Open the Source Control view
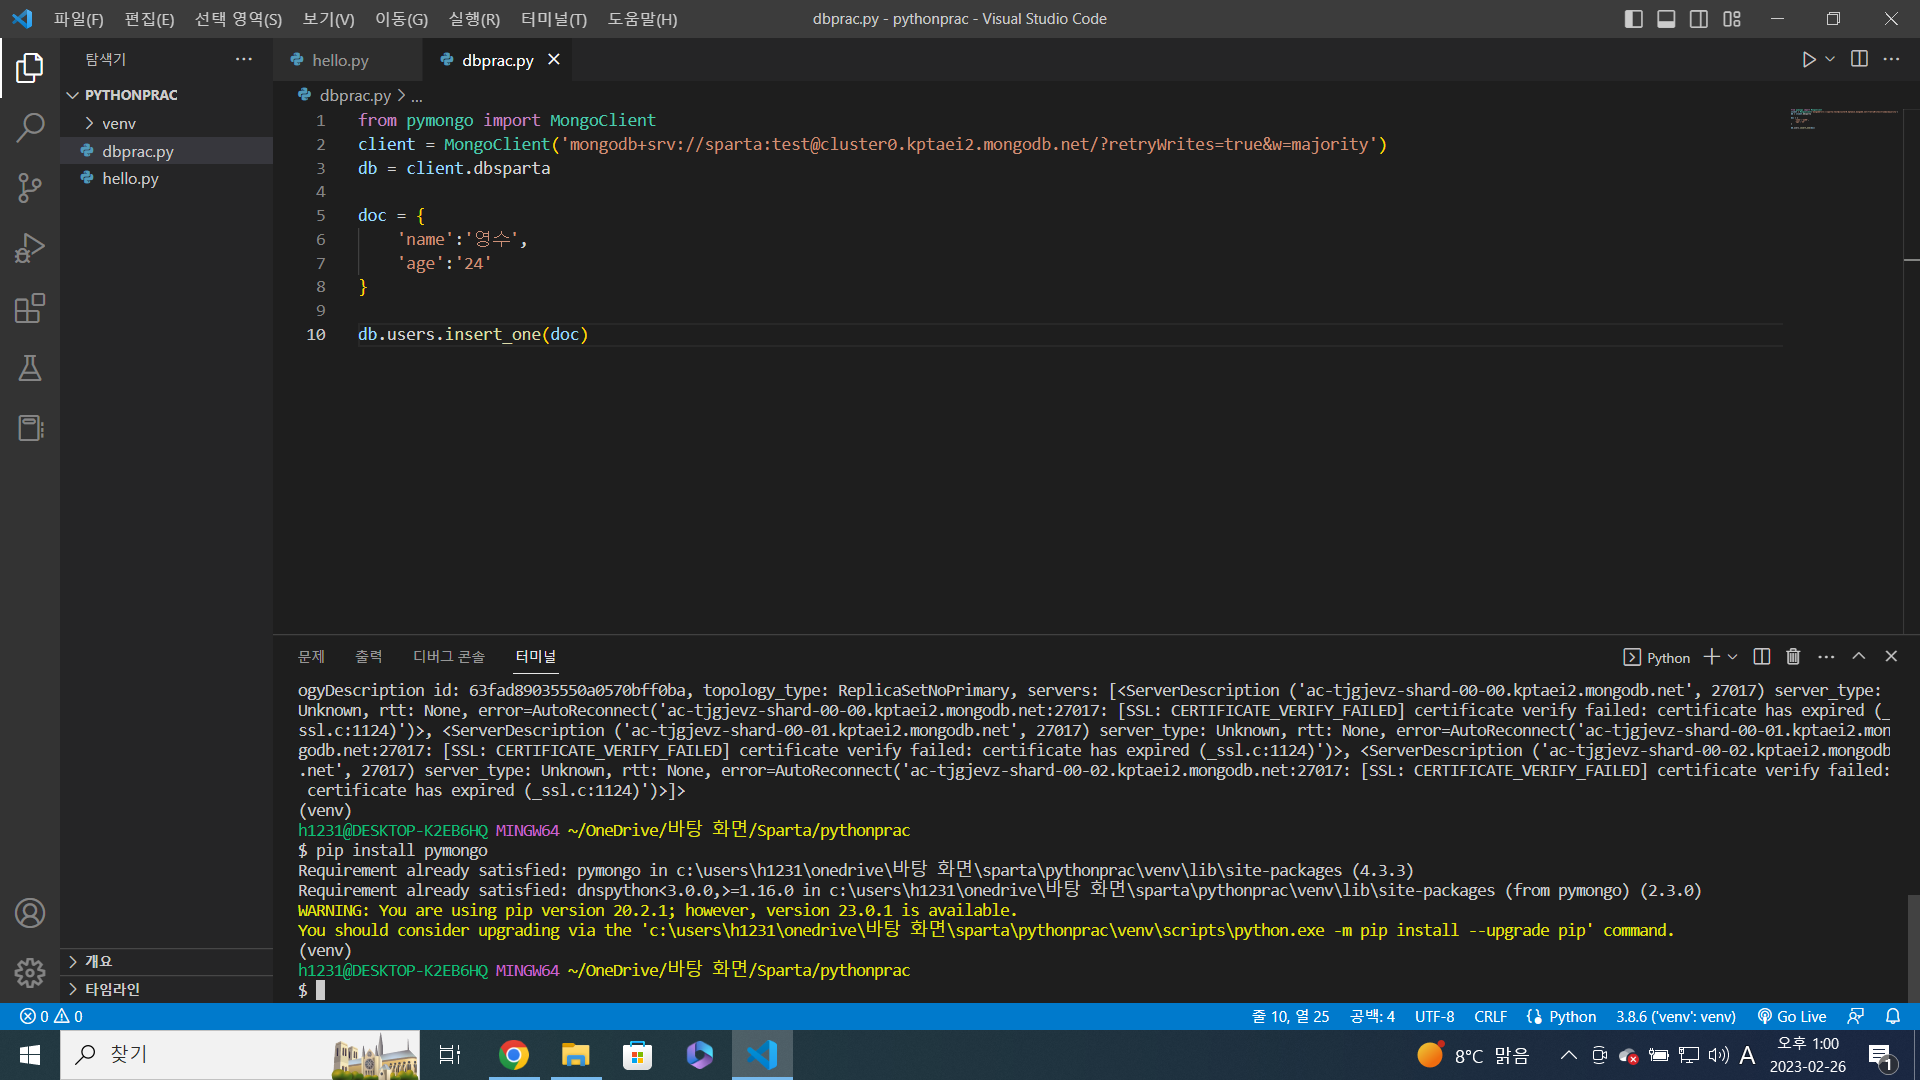 point(30,188)
